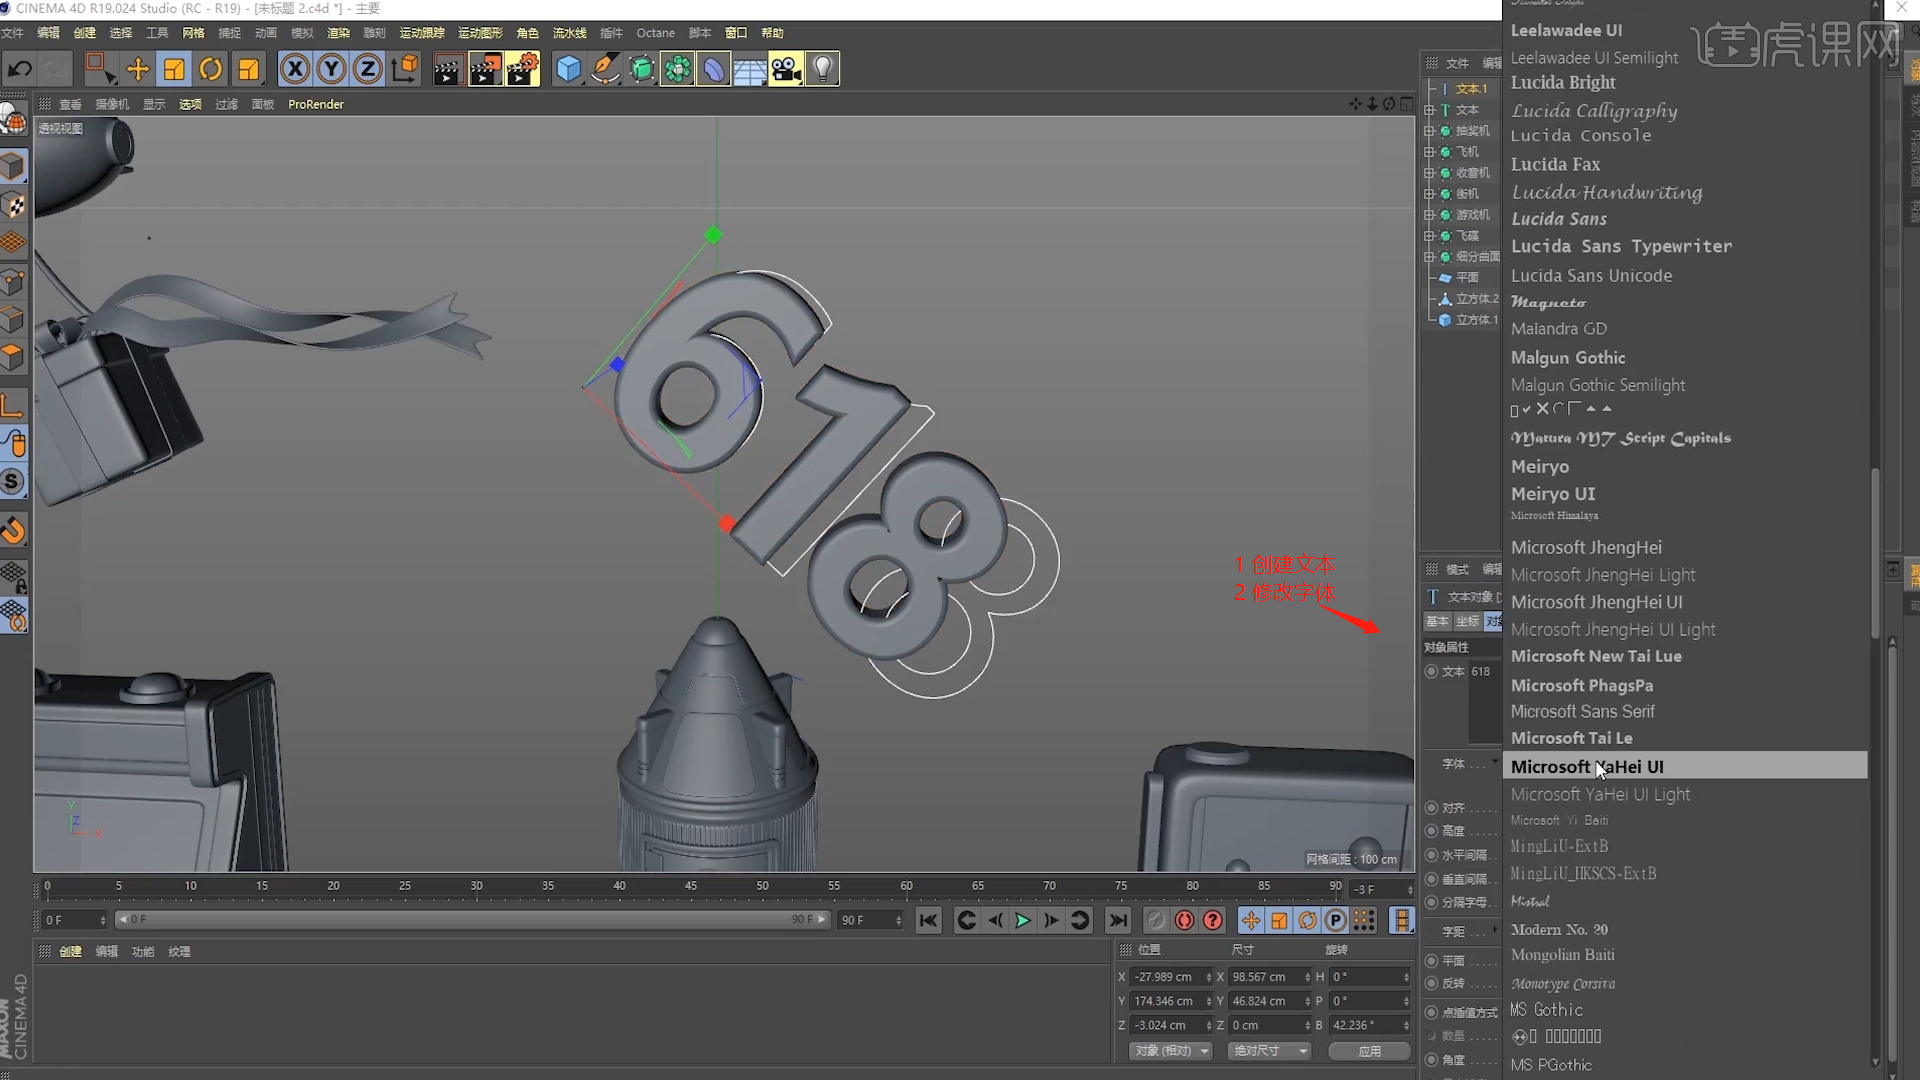The height and width of the screenshot is (1080, 1920).
Task: Click Render to Picture Viewer icon
Action: pos(485,68)
